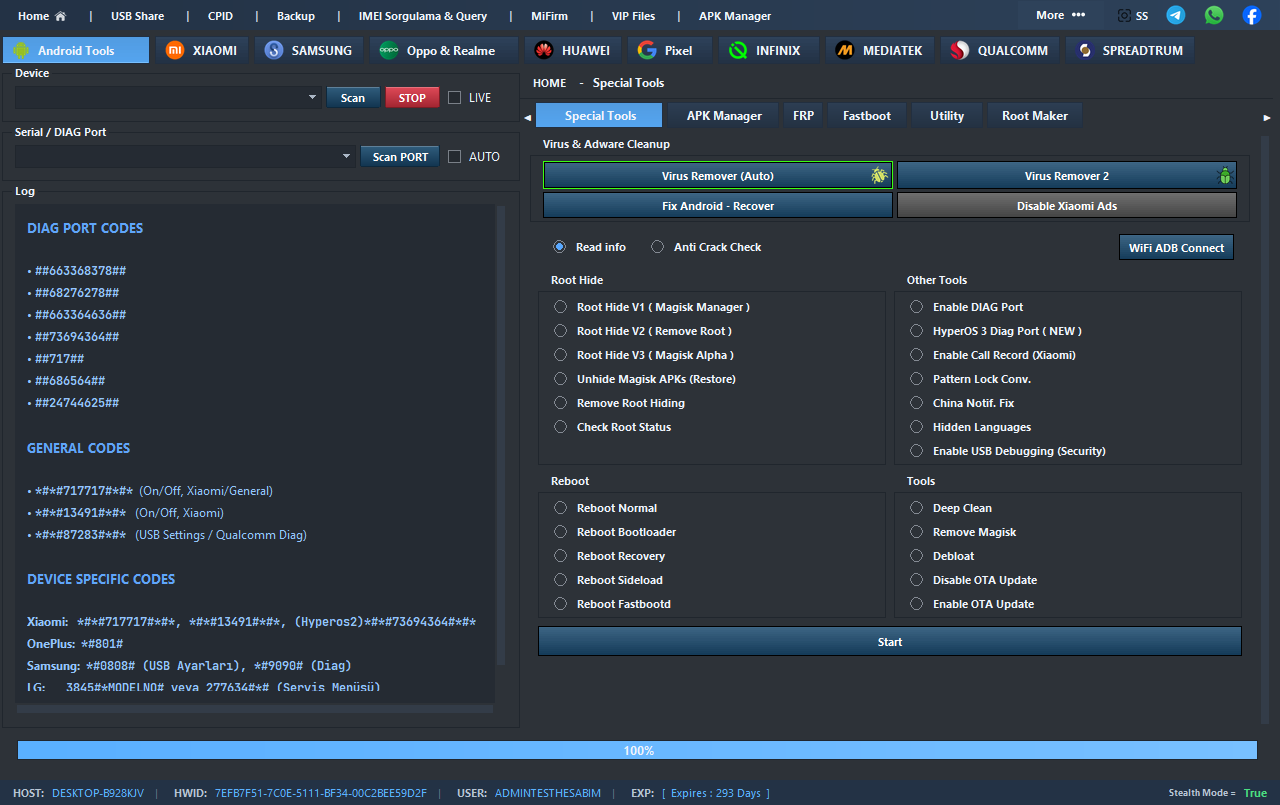Open the Telegram icon link

coord(1176,15)
